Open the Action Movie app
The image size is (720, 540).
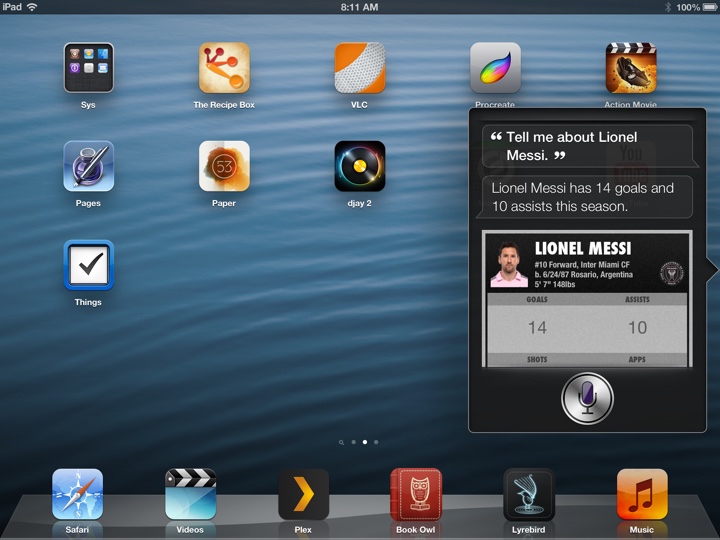(630, 68)
